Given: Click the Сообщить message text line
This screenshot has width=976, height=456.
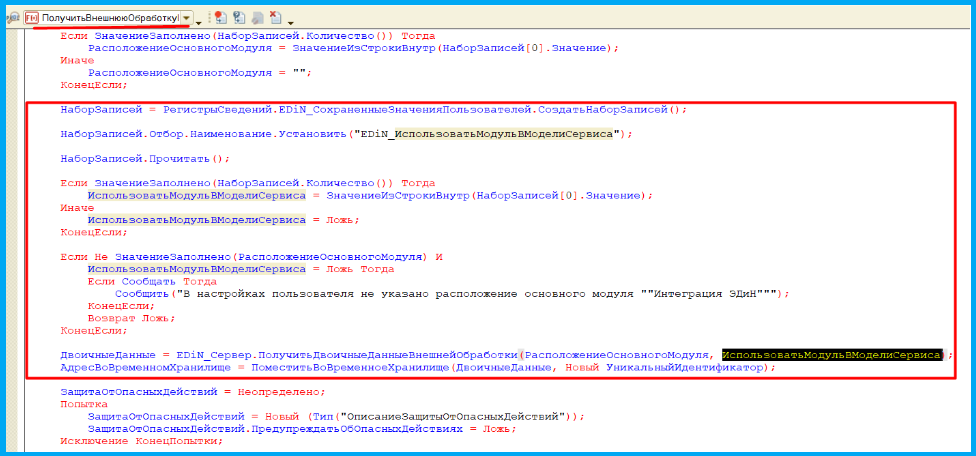Looking at the screenshot, I should pyautogui.click(x=450, y=294).
